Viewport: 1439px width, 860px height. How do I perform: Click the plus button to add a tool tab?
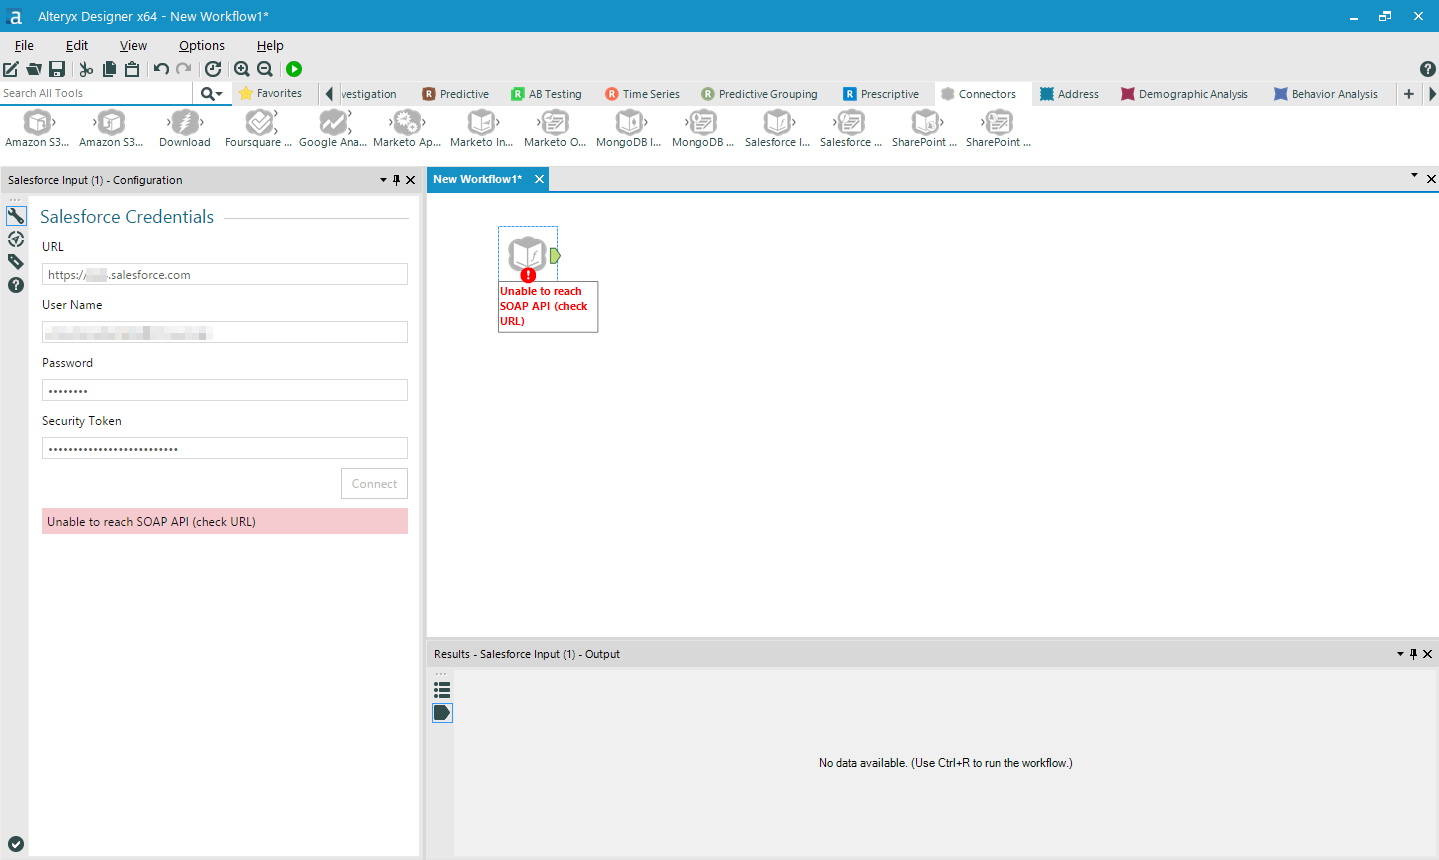click(x=1409, y=93)
